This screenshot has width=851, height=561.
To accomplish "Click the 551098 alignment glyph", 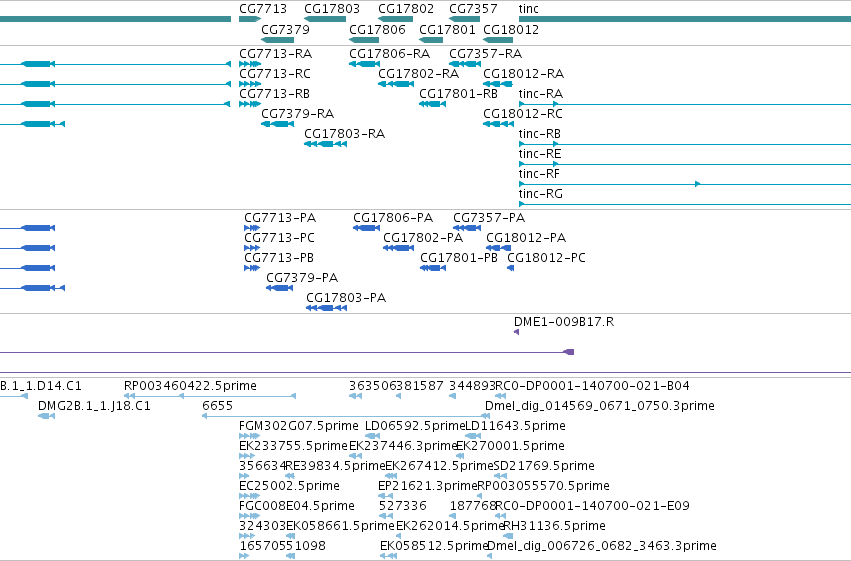I will pyautogui.click(x=290, y=556).
